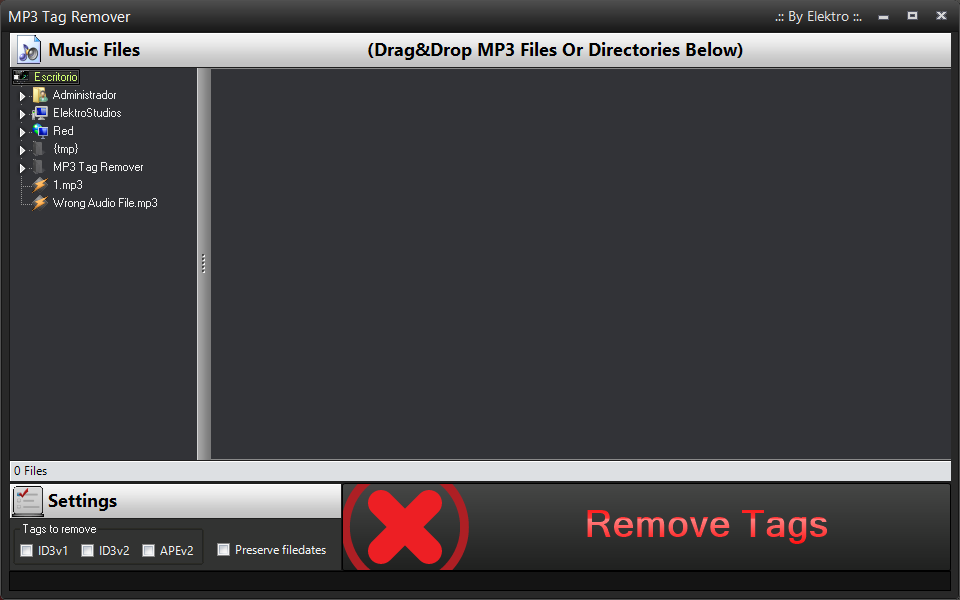Click the red X remove icon
This screenshot has height=600, width=960.
click(x=405, y=527)
